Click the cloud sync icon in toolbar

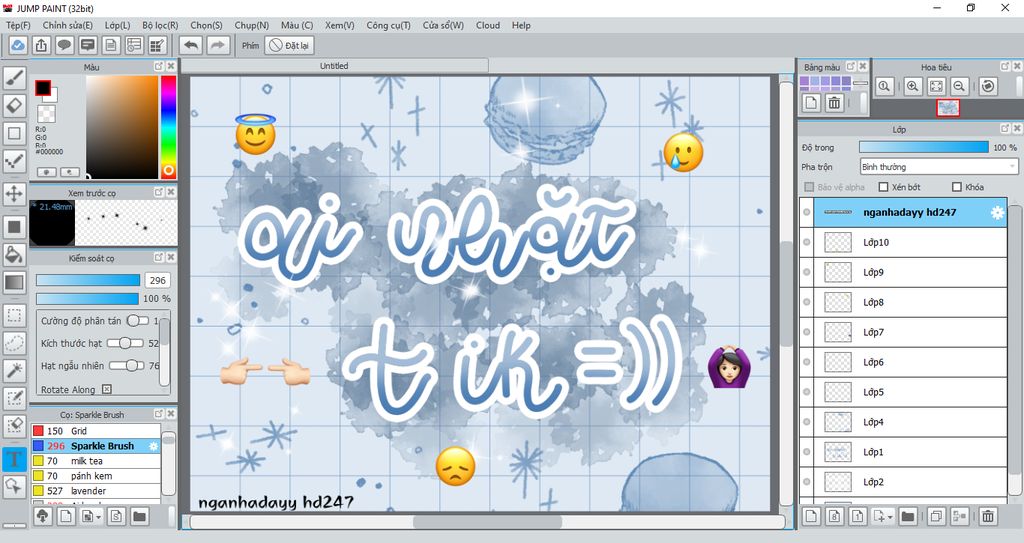[18, 45]
